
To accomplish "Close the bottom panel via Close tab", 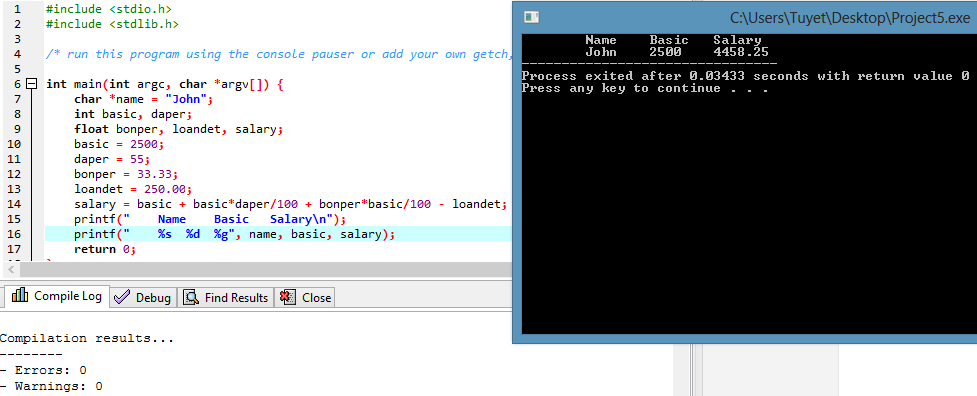I will 305,298.
